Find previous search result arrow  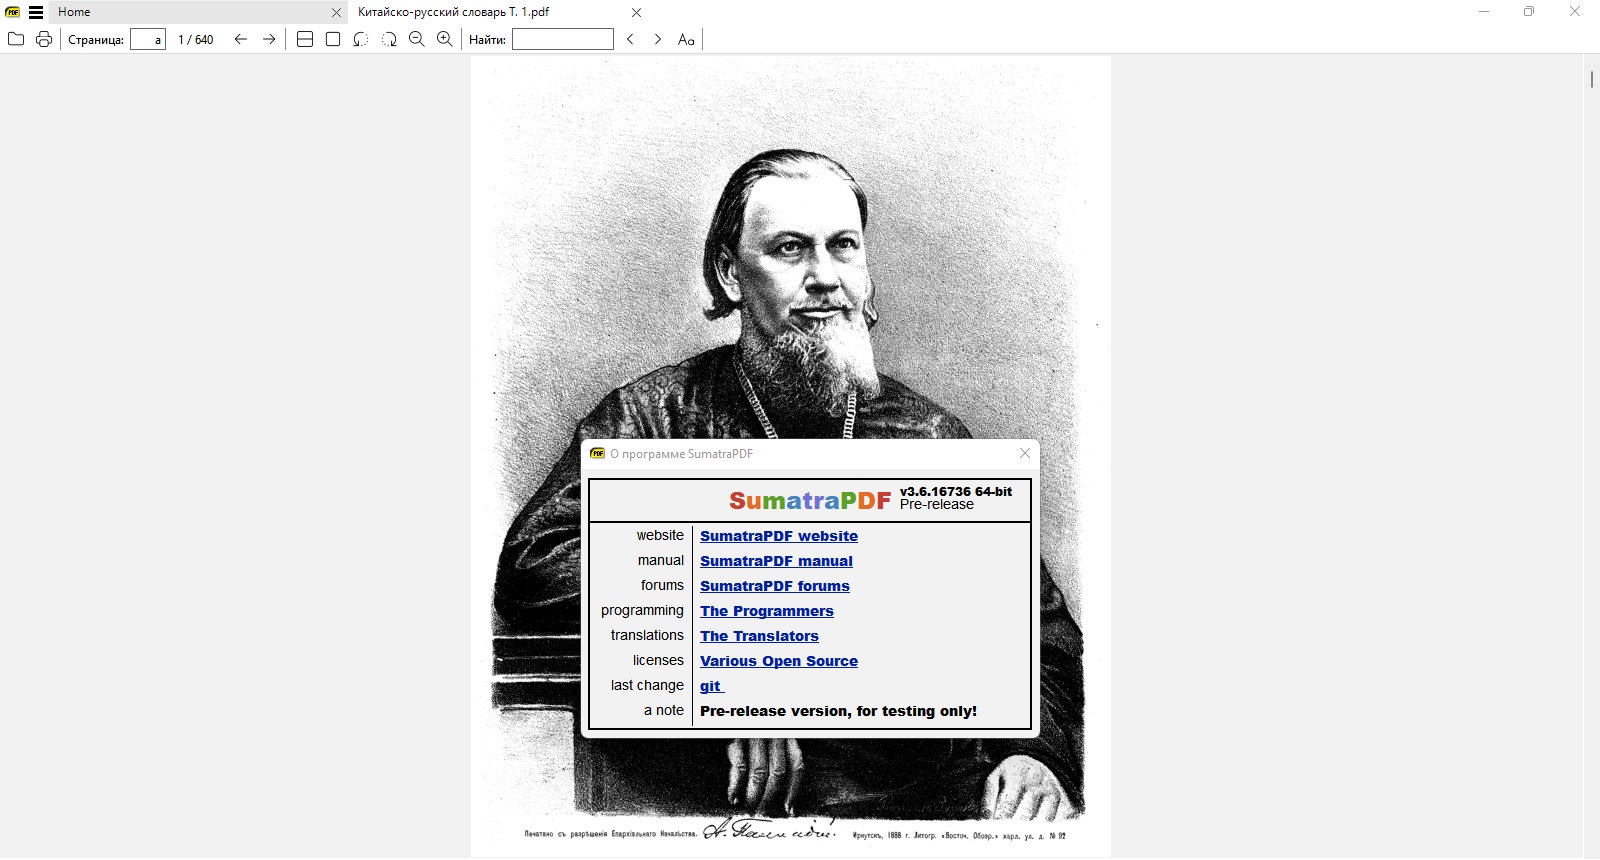pyautogui.click(x=630, y=39)
